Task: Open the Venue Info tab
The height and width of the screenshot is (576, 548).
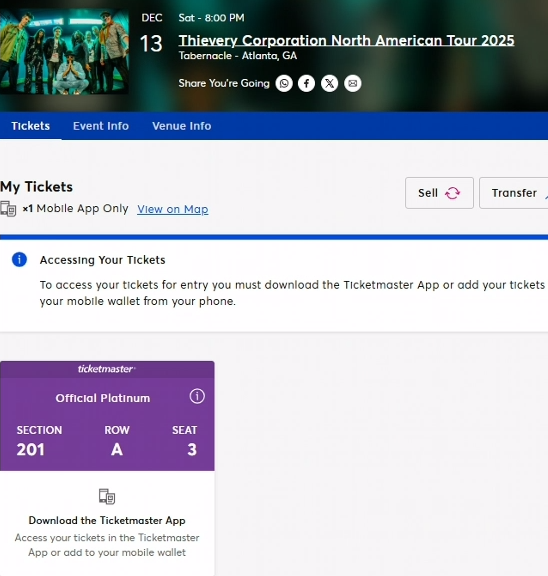Action: (182, 126)
